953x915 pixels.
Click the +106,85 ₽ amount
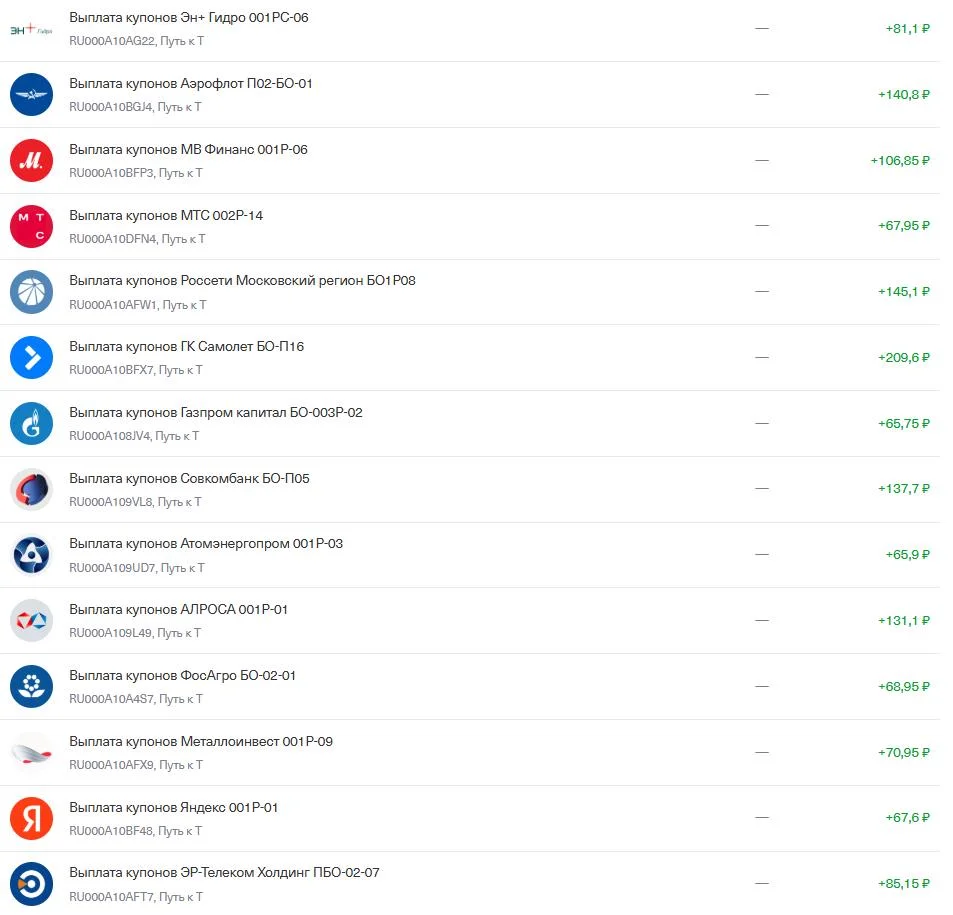pos(900,161)
